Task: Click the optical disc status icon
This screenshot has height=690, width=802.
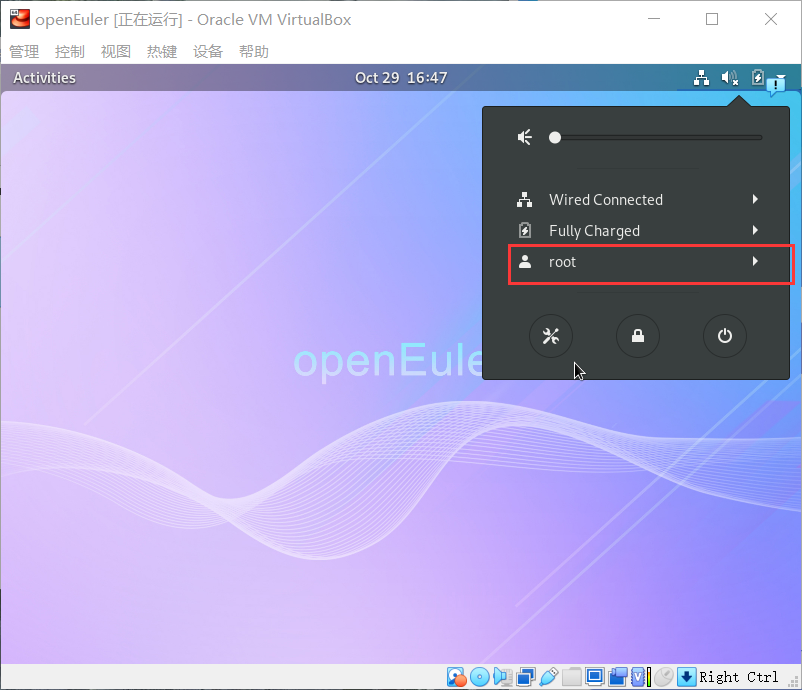Action: 480,677
